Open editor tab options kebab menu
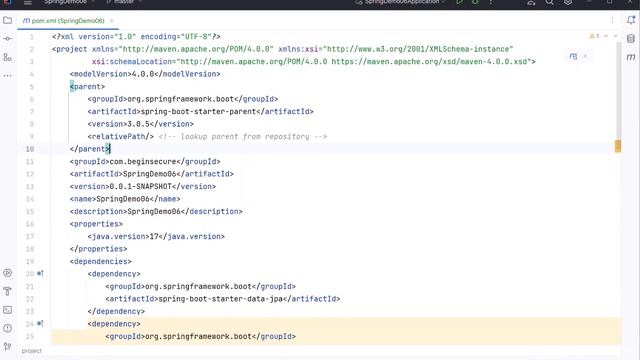 [x=612, y=20]
